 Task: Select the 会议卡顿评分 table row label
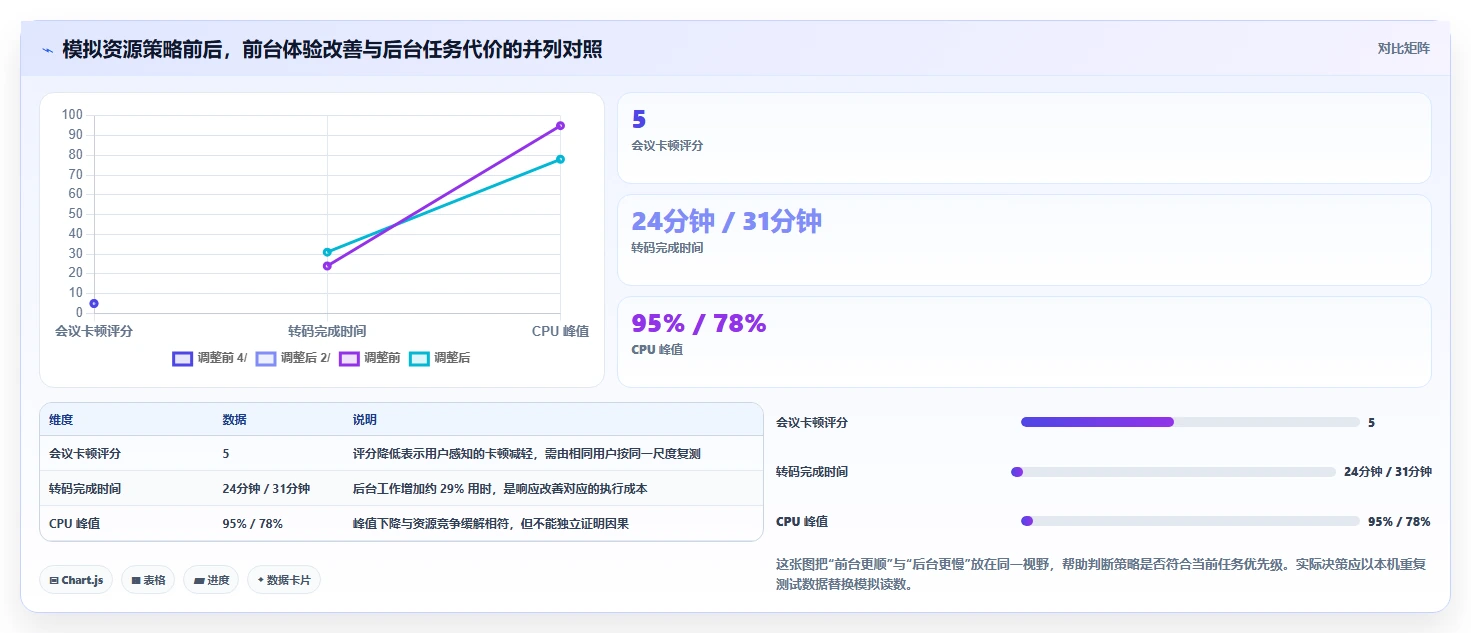85,453
